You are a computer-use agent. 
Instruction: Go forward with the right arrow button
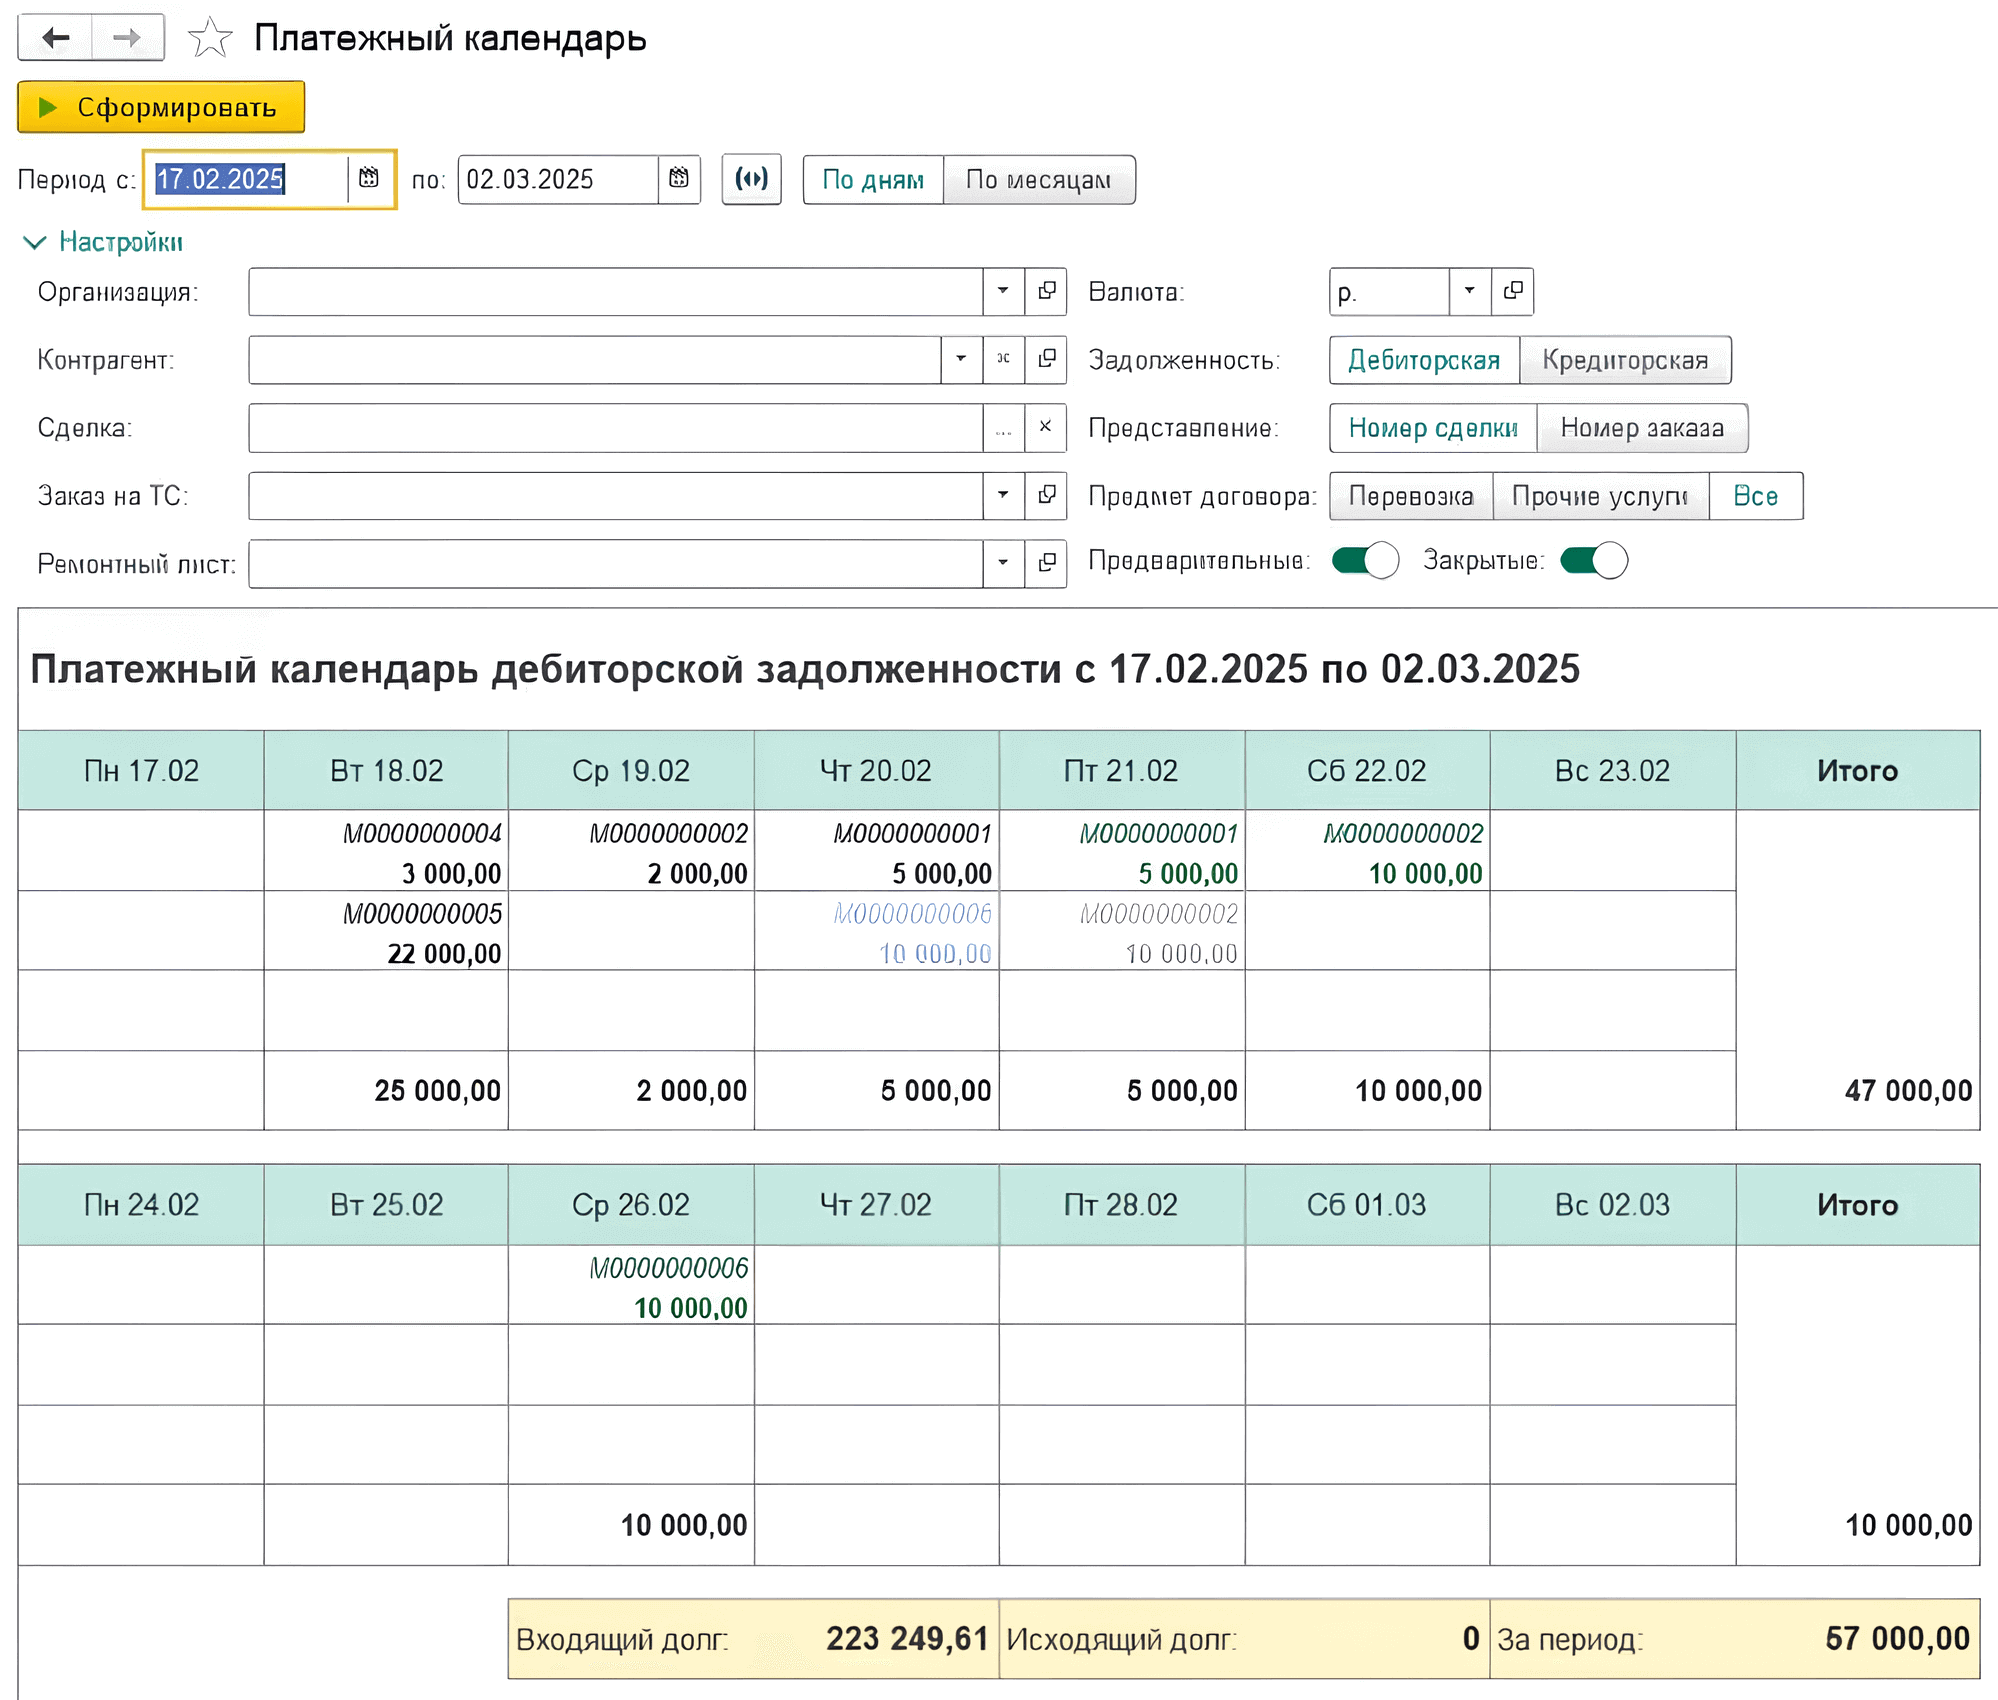click(x=128, y=38)
